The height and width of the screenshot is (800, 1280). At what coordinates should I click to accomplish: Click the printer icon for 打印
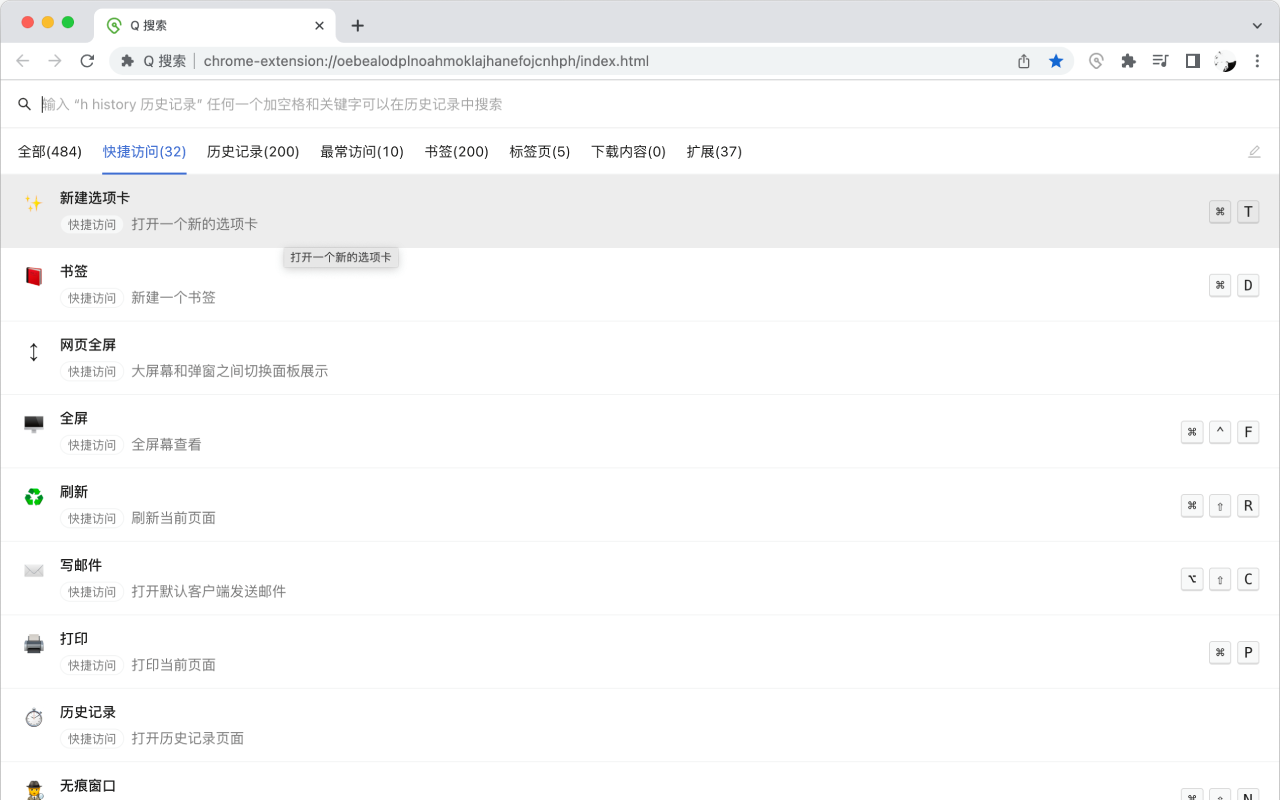(x=34, y=644)
